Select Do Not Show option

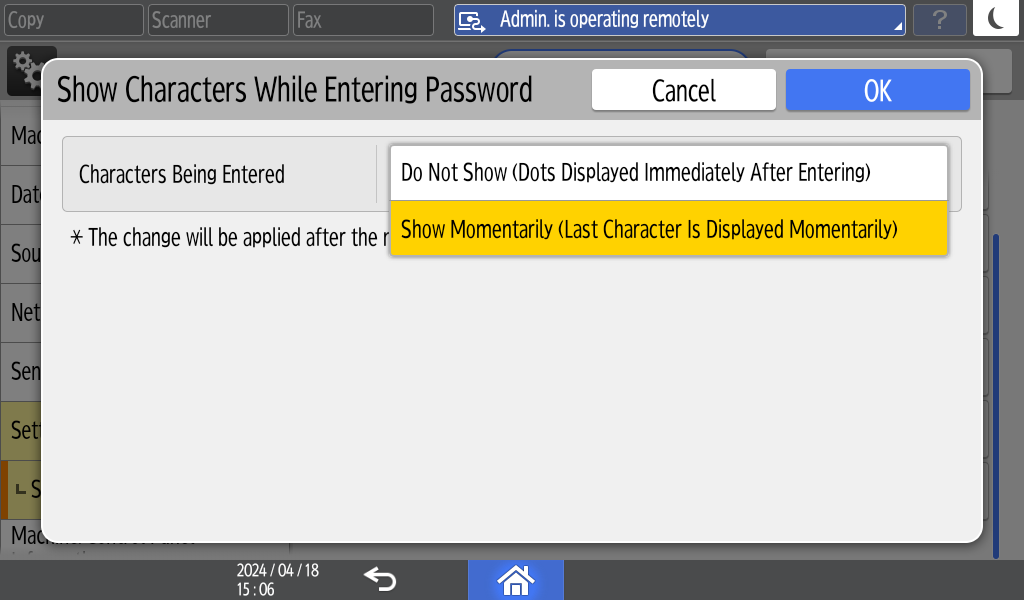click(x=668, y=173)
